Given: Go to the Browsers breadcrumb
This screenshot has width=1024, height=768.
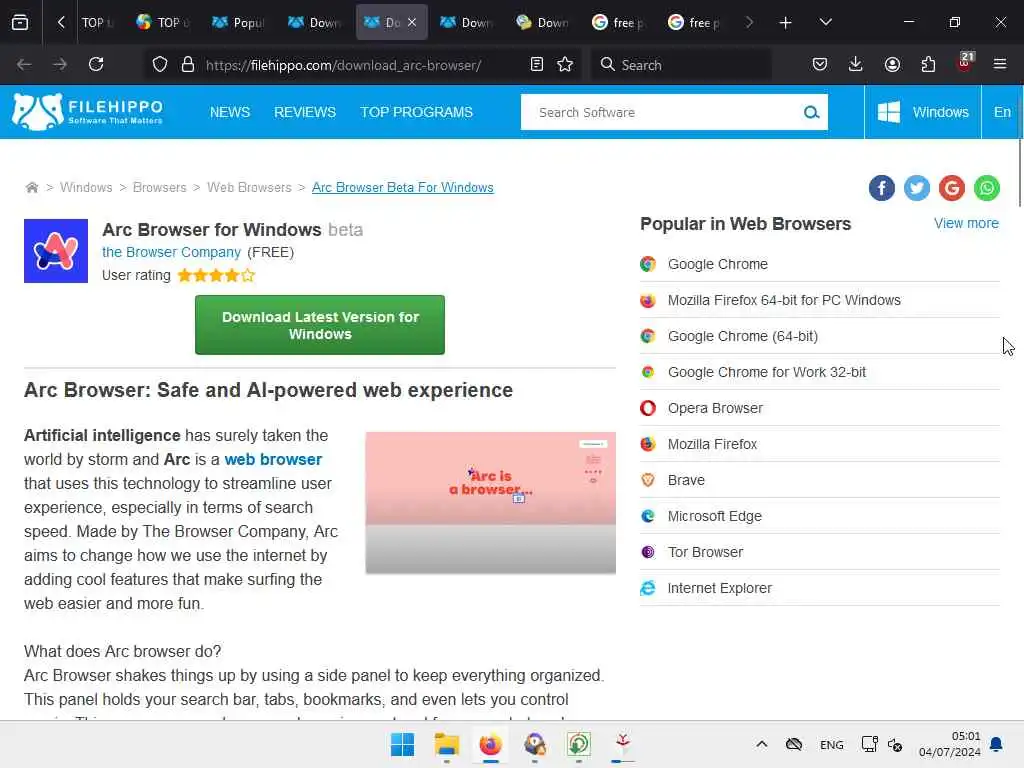Looking at the screenshot, I should point(159,187).
